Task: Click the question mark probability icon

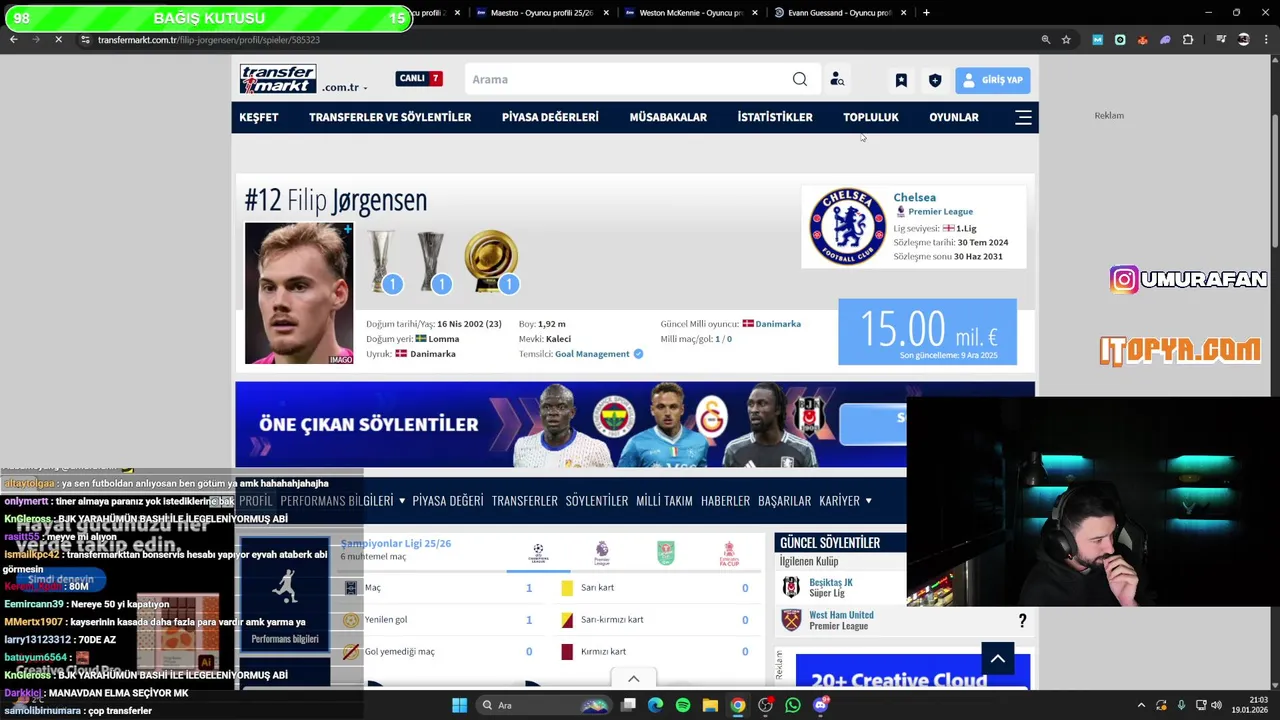Action: (1022, 621)
